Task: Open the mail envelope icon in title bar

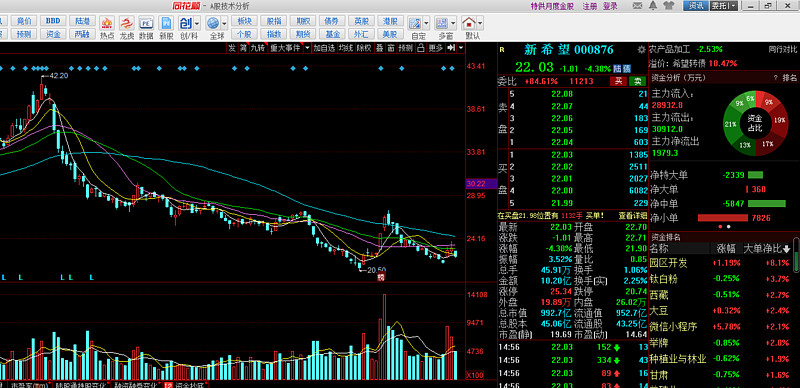Action: 637,6
